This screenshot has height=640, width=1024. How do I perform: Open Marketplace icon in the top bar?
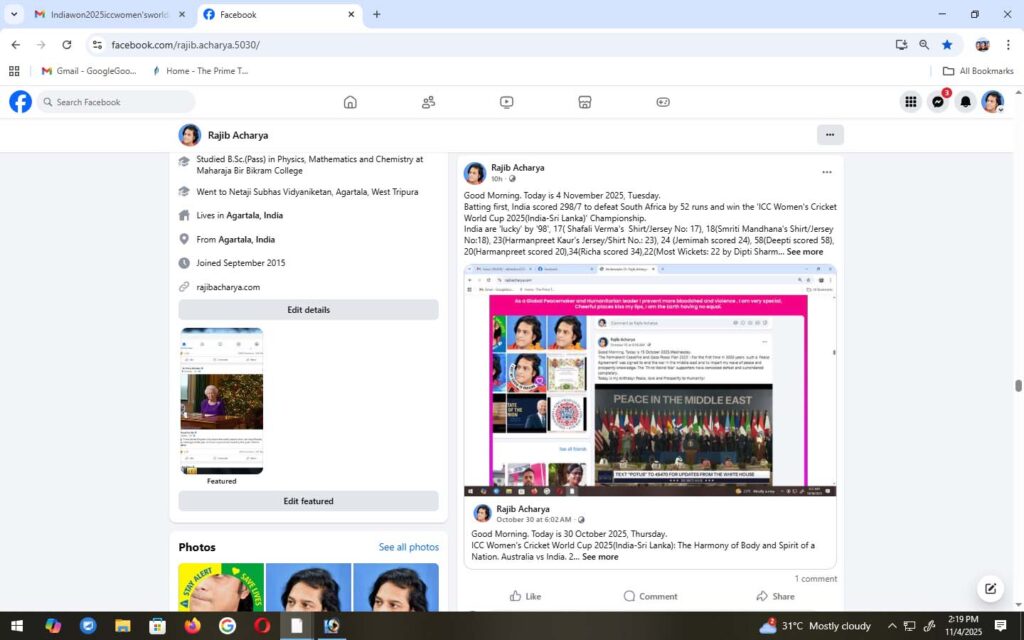(x=585, y=102)
